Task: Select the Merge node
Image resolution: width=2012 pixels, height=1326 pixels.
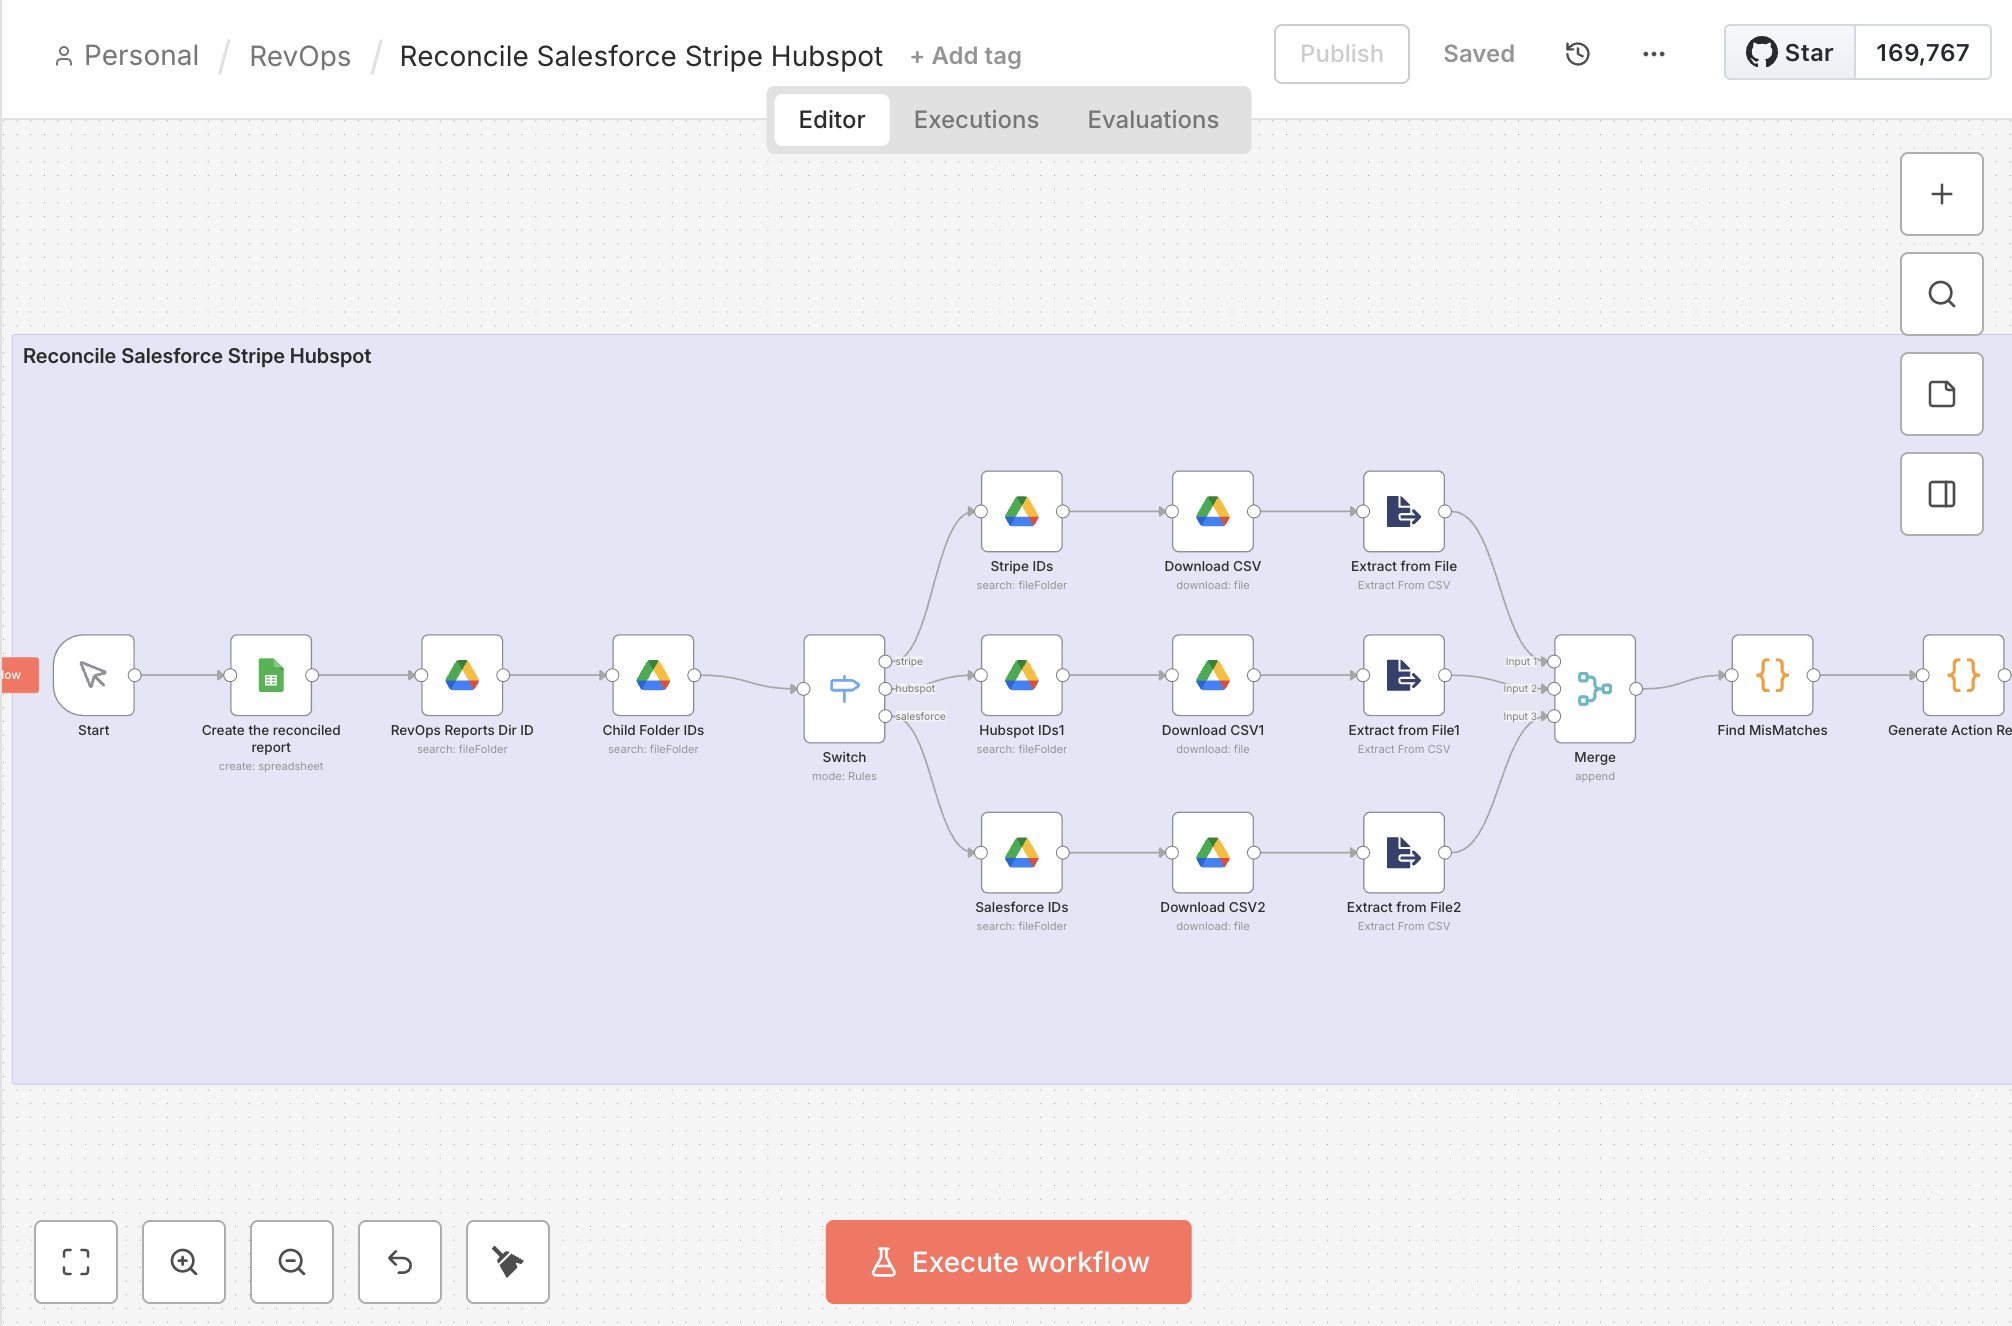Action: pyautogui.click(x=1594, y=688)
